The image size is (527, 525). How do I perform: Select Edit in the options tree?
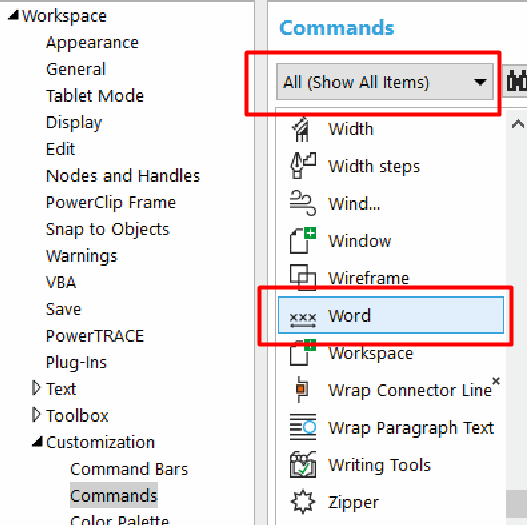(x=60, y=149)
